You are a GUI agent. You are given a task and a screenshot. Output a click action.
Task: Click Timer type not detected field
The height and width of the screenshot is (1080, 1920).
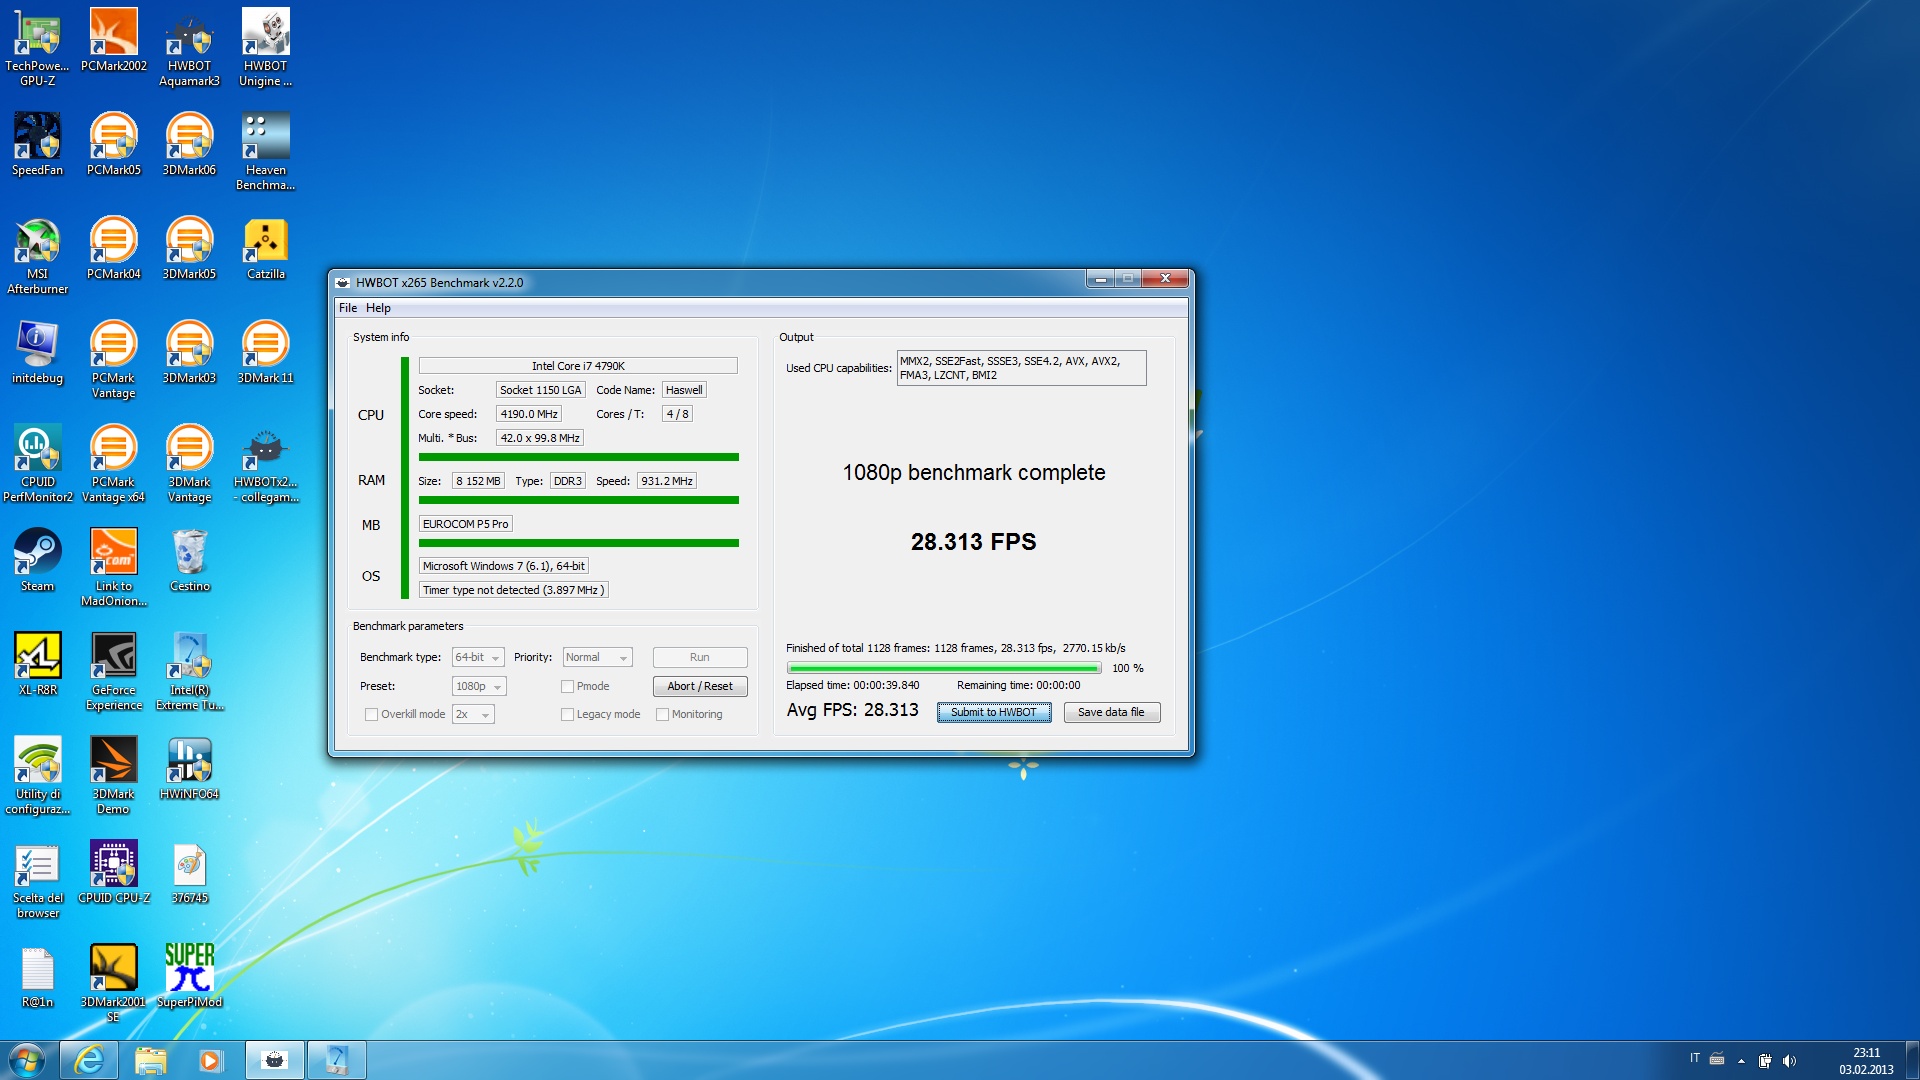click(513, 590)
